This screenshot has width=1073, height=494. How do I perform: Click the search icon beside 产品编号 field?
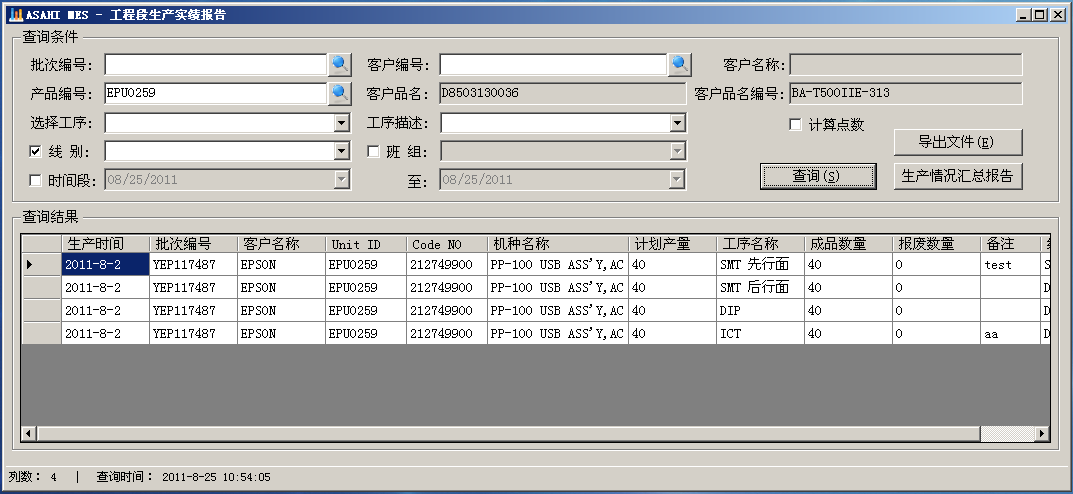tap(340, 94)
